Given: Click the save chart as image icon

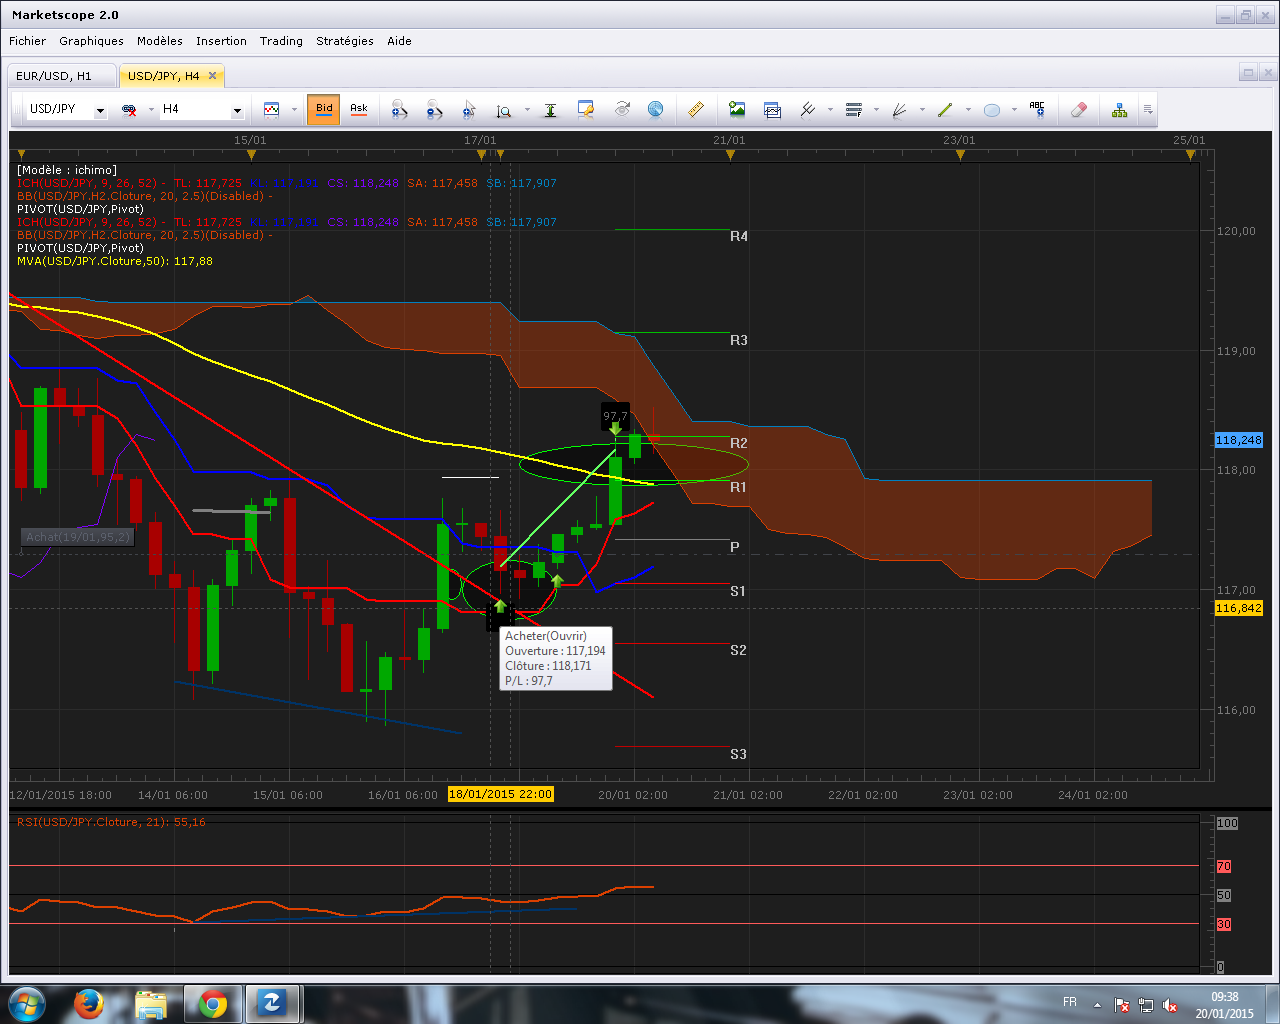Looking at the screenshot, I should [x=737, y=109].
